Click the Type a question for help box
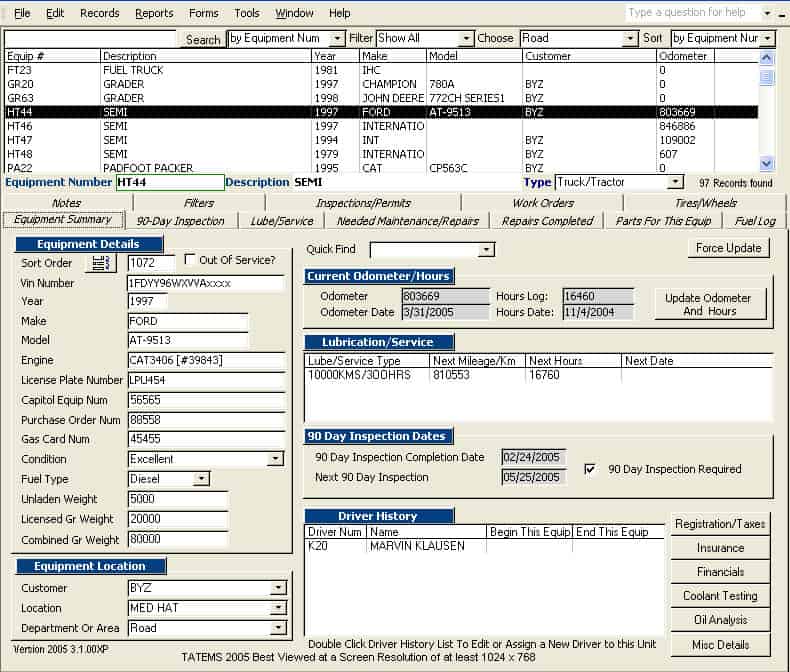 (x=692, y=13)
